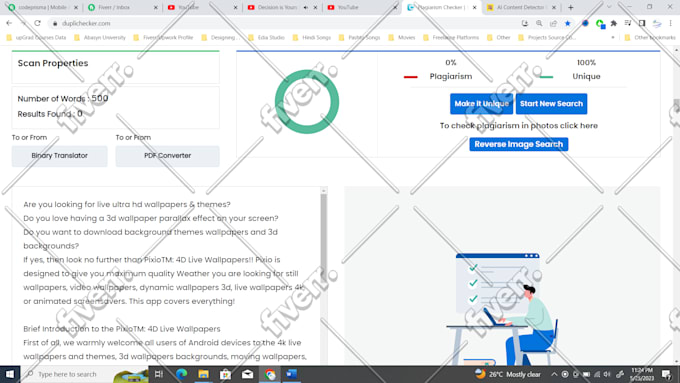Mute the Decision is Yours tab audio icon
This screenshot has width=680, height=383.
pos(306,7)
